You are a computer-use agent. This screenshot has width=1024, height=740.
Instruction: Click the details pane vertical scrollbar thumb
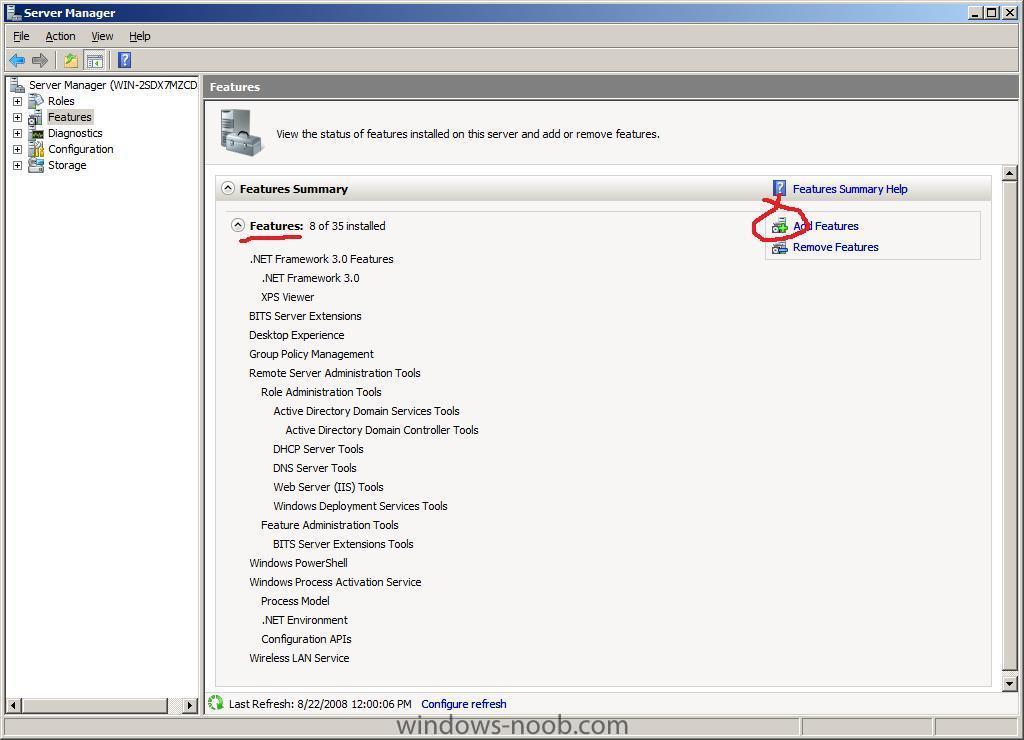[1010, 426]
